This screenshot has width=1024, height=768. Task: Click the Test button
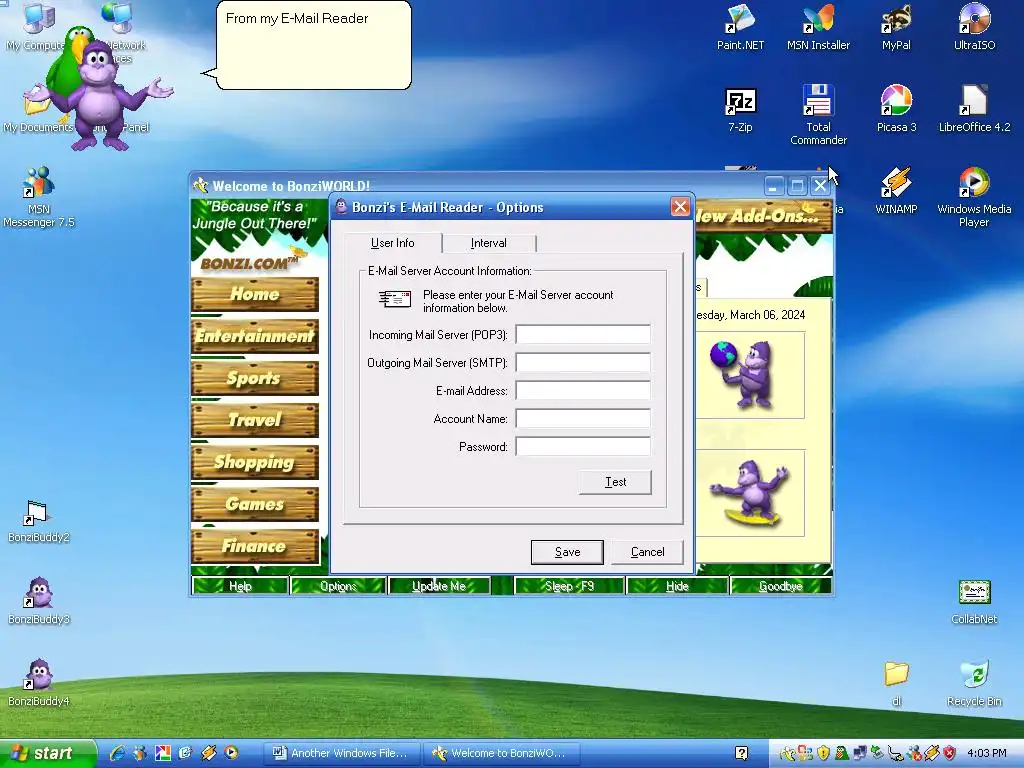coord(615,482)
